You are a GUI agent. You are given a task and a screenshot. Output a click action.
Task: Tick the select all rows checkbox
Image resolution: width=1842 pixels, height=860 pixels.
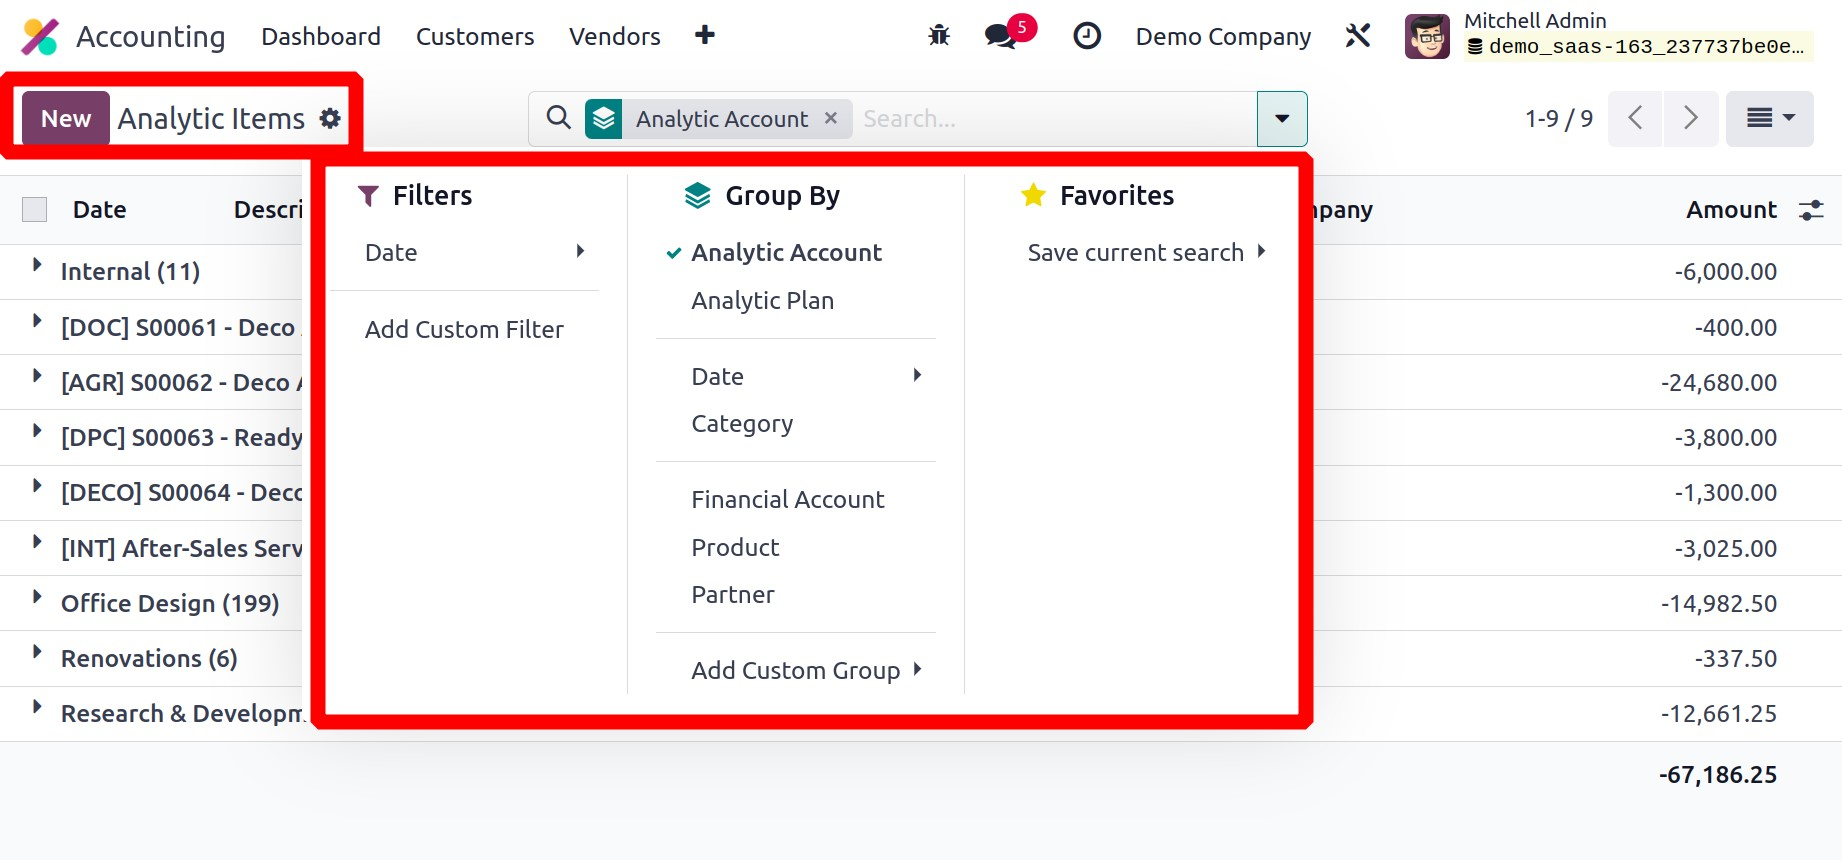pyautogui.click(x=35, y=210)
